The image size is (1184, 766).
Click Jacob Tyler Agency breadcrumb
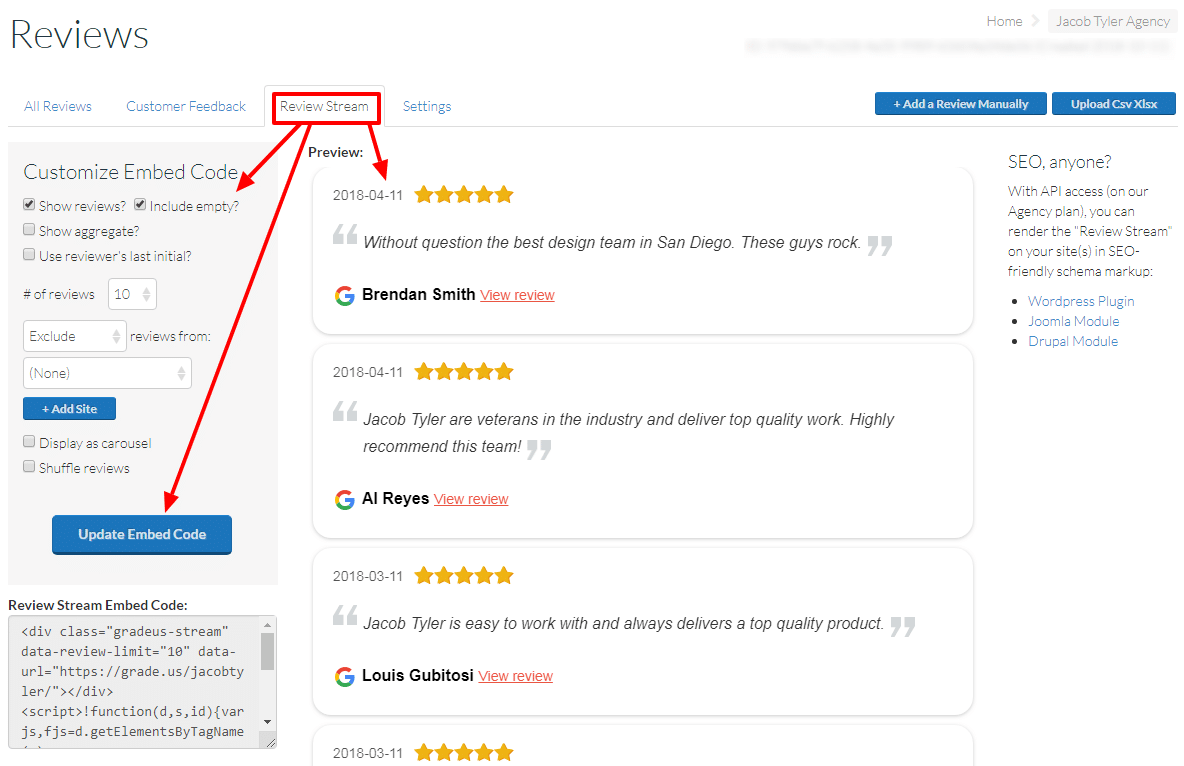tap(1112, 21)
